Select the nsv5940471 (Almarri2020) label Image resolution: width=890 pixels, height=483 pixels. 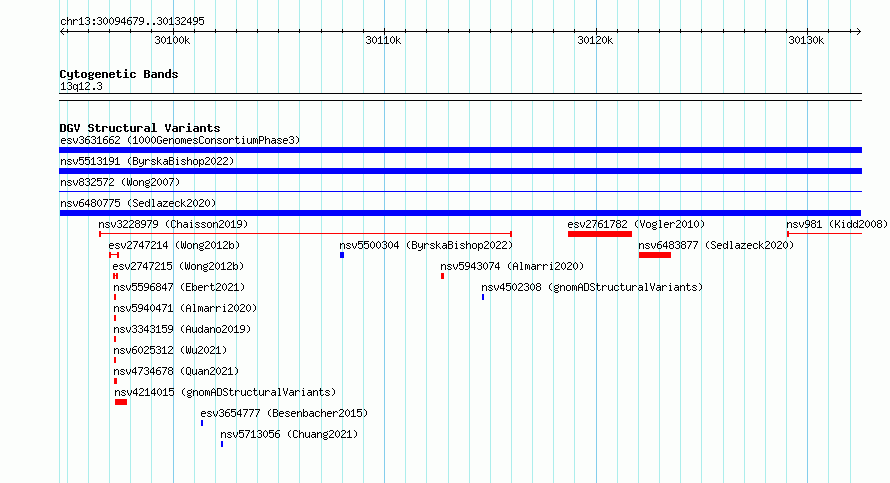click(185, 308)
